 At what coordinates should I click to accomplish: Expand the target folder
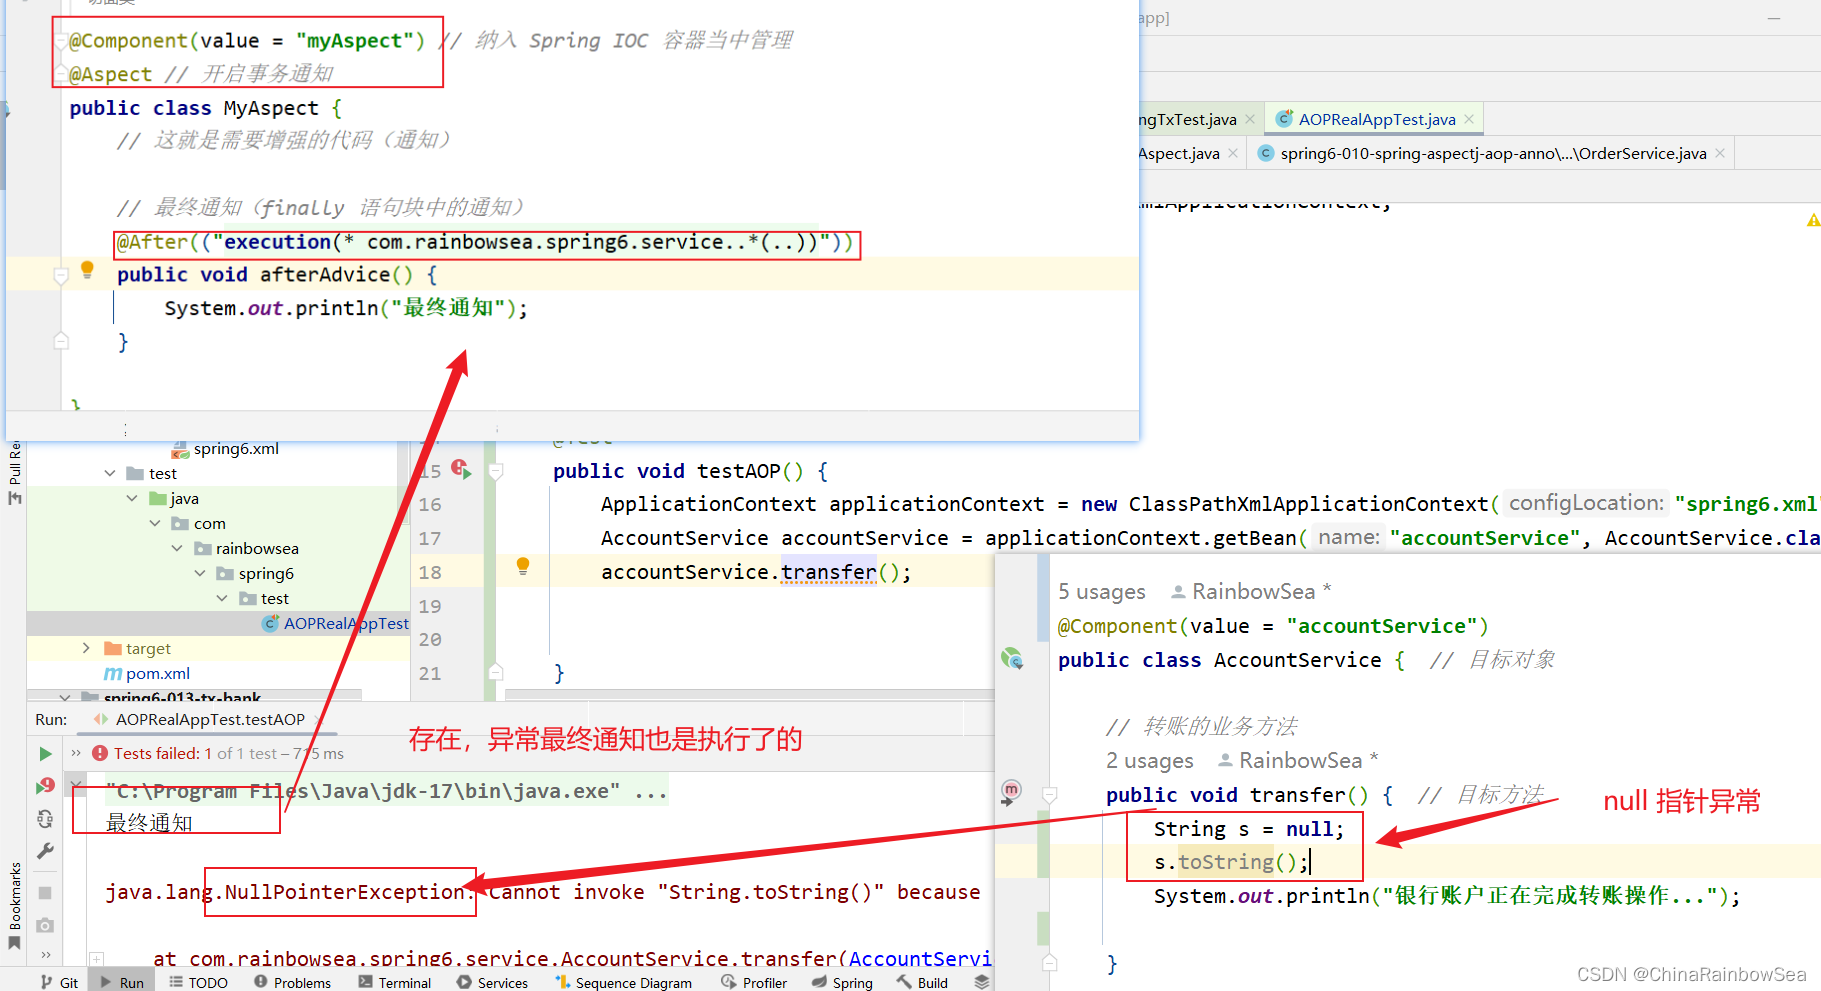click(x=87, y=648)
